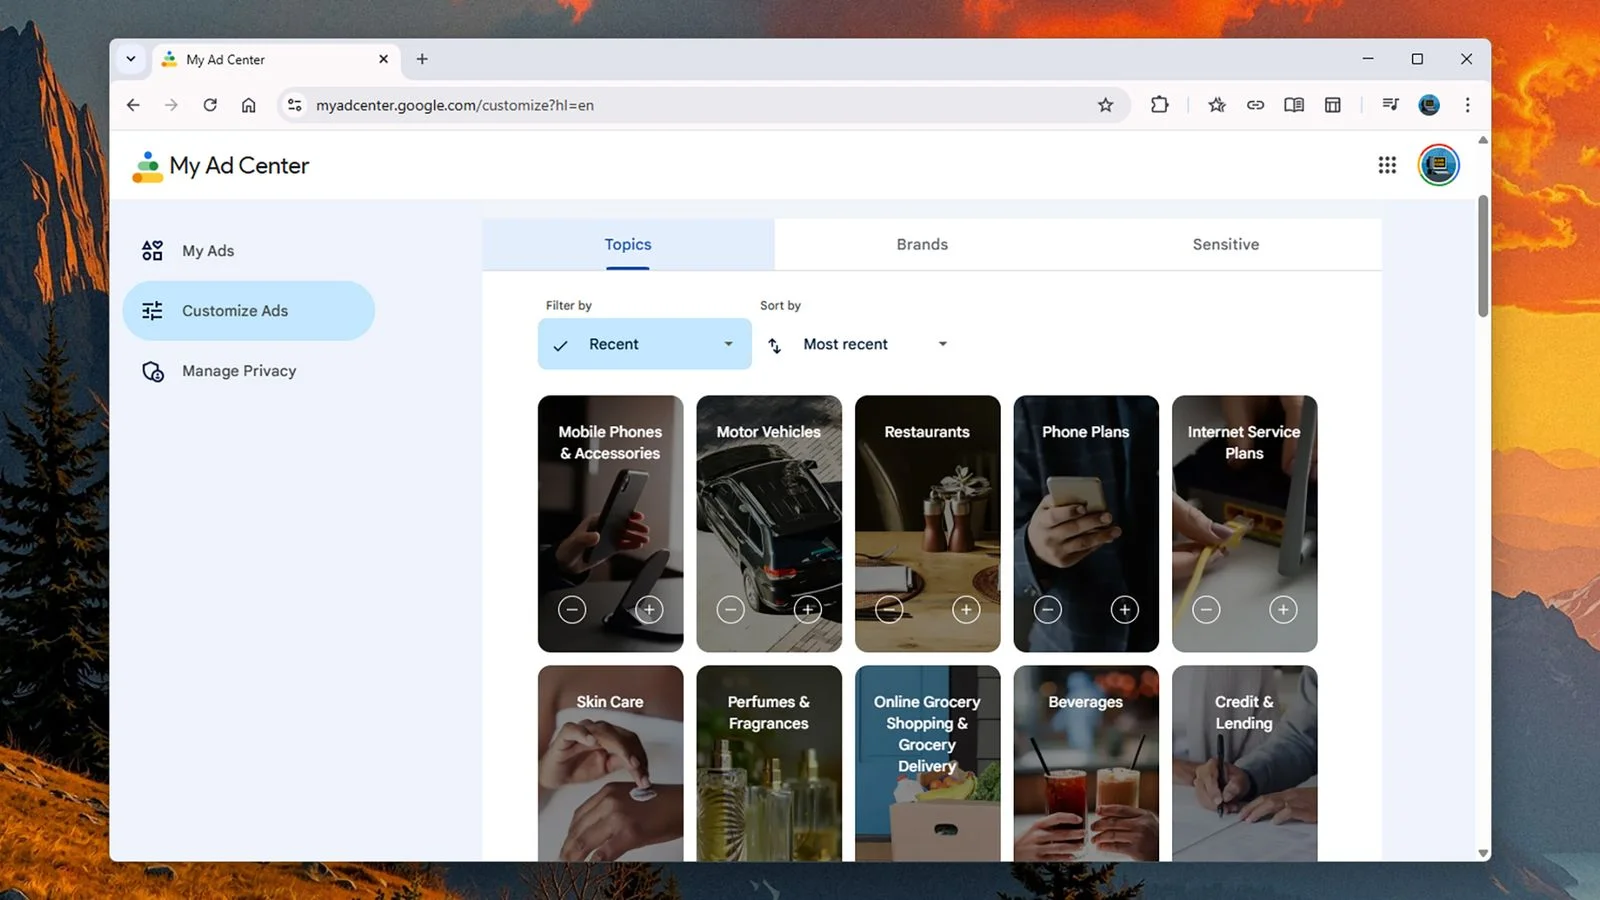Click the page vertical scrollbar thumb
This screenshot has height=900, width=1600.
1483,256
